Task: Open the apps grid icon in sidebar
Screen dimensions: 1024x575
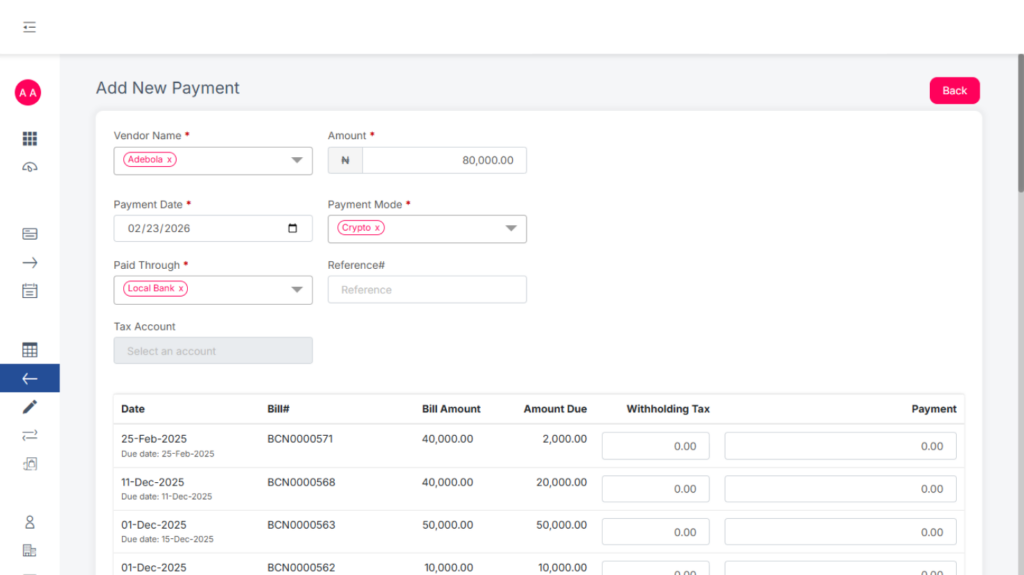Action: [x=29, y=139]
